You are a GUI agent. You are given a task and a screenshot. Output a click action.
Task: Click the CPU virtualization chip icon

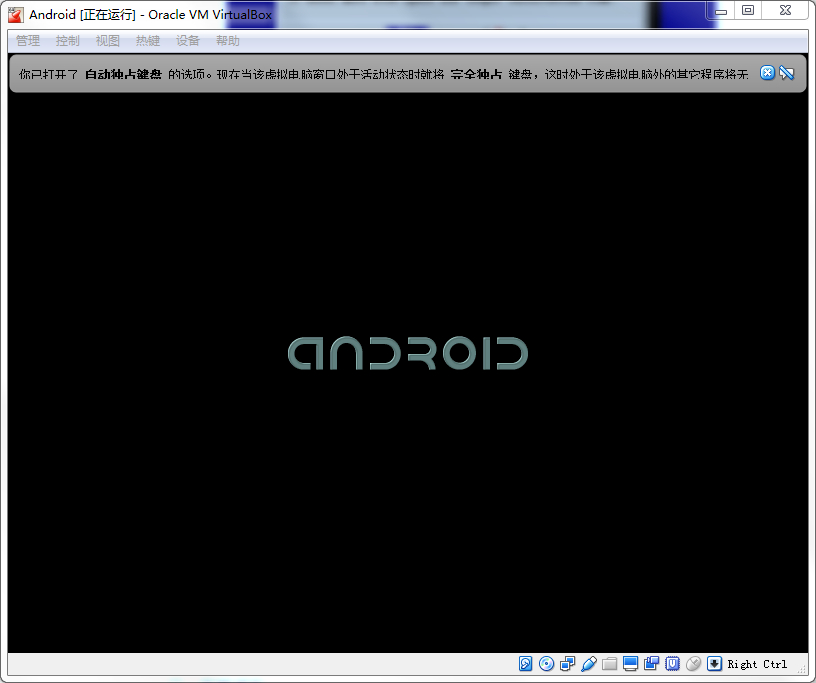pos(672,664)
